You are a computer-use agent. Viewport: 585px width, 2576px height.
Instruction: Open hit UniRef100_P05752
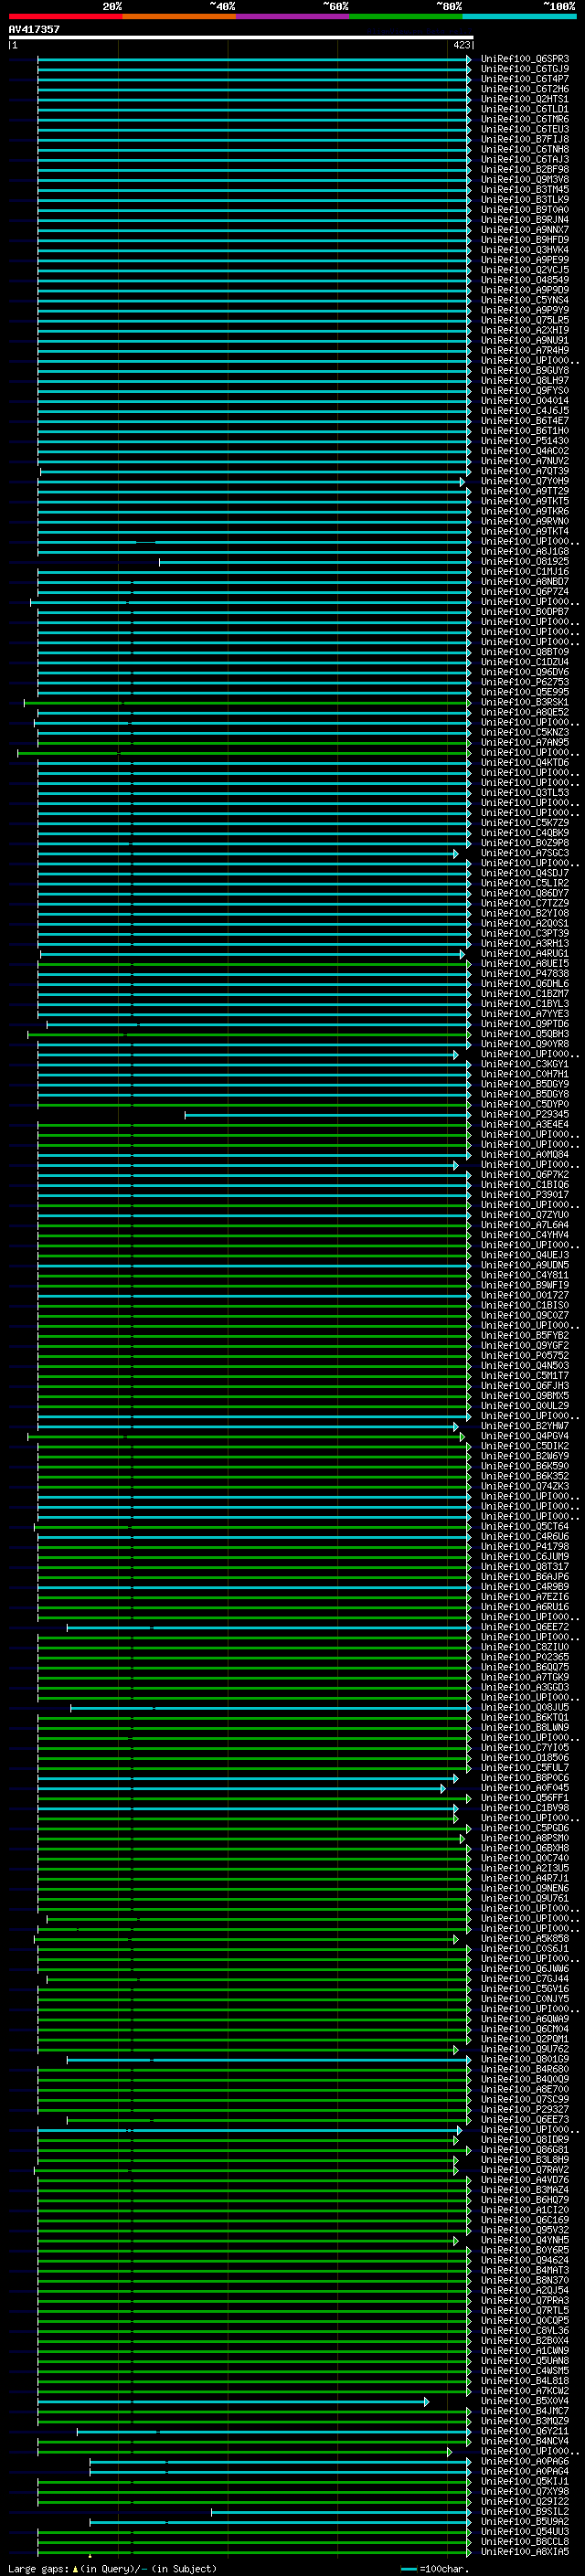pos(524,1355)
